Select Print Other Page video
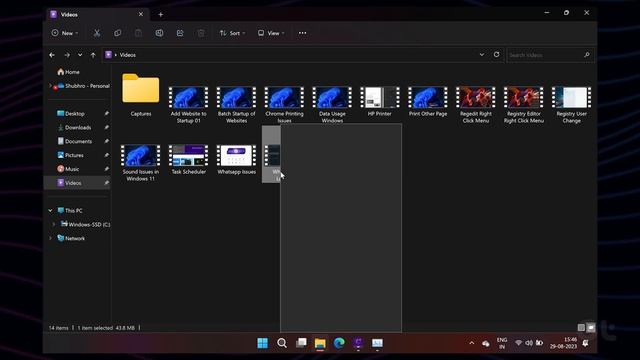This screenshot has width=640, height=360. click(x=428, y=101)
